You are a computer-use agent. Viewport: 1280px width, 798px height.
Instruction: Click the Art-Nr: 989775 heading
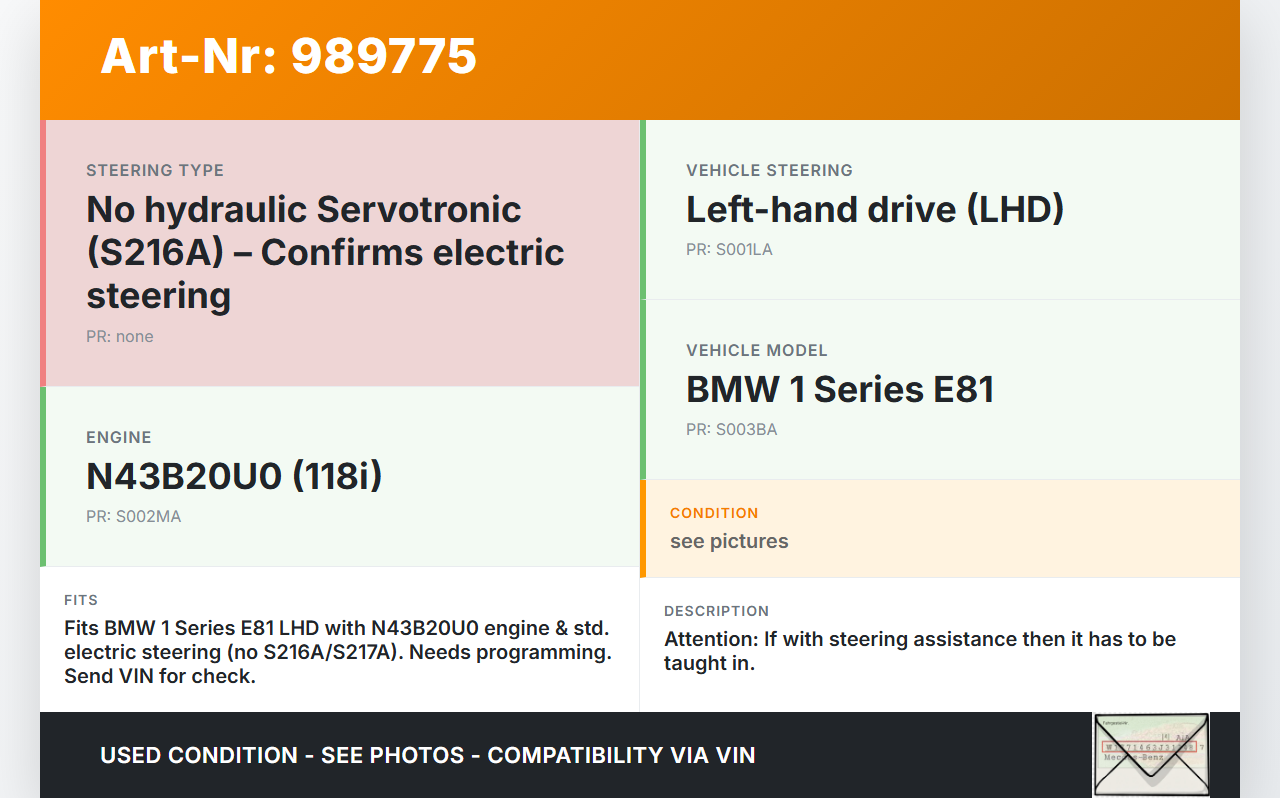pyautogui.click(x=288, y=56)
